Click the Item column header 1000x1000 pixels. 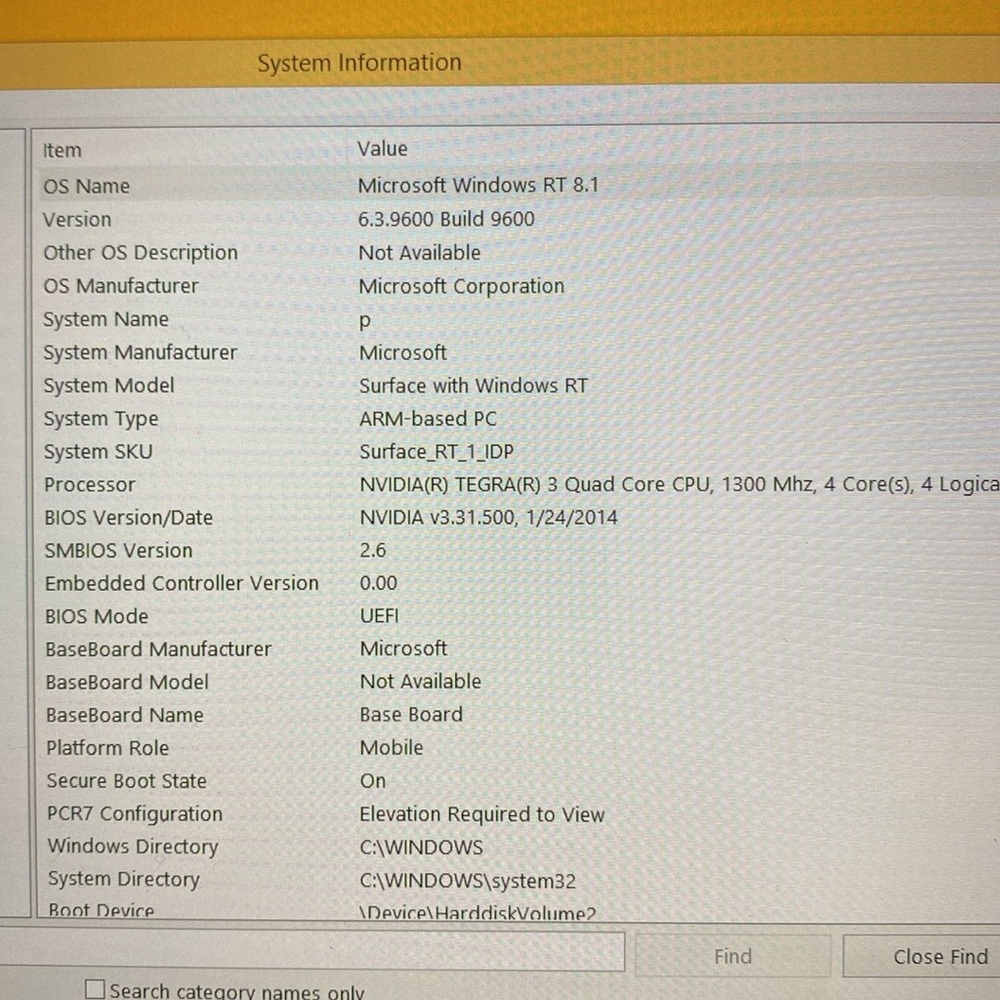click(x=62, y=151)
